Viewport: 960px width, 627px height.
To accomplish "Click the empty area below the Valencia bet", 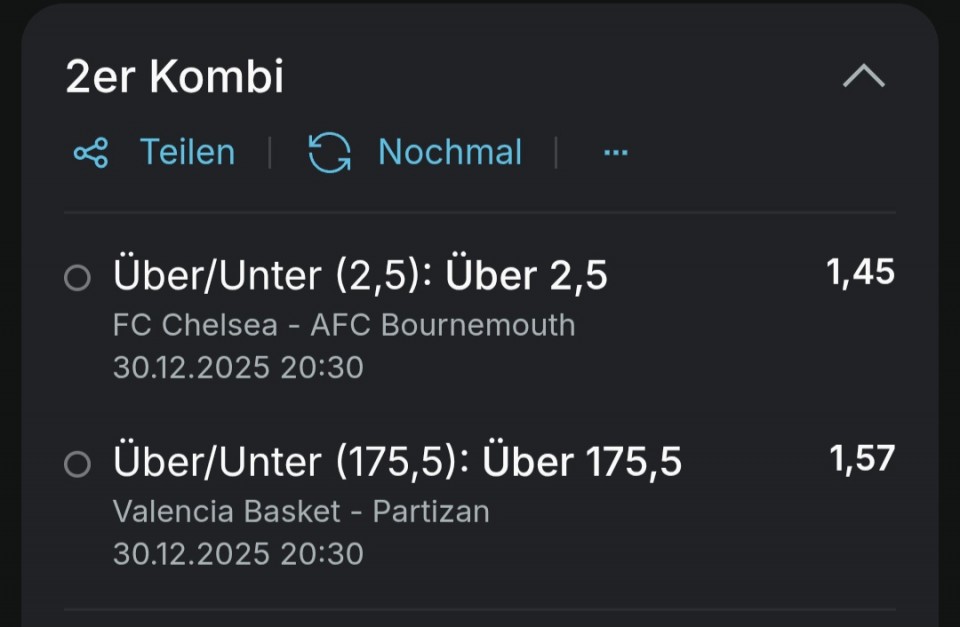I will click(x=480, y=592).
